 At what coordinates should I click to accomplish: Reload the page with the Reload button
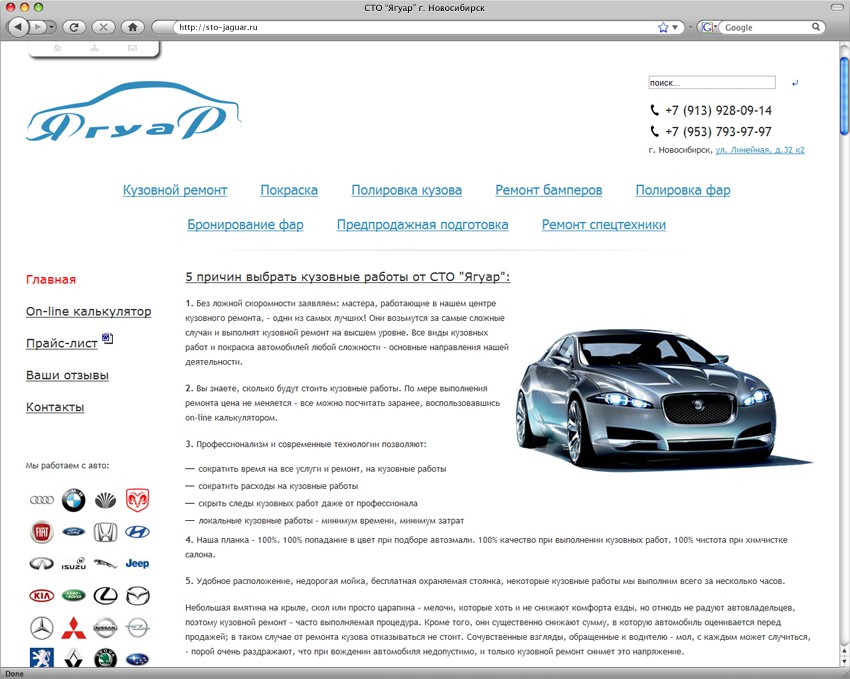pos(74,27)
